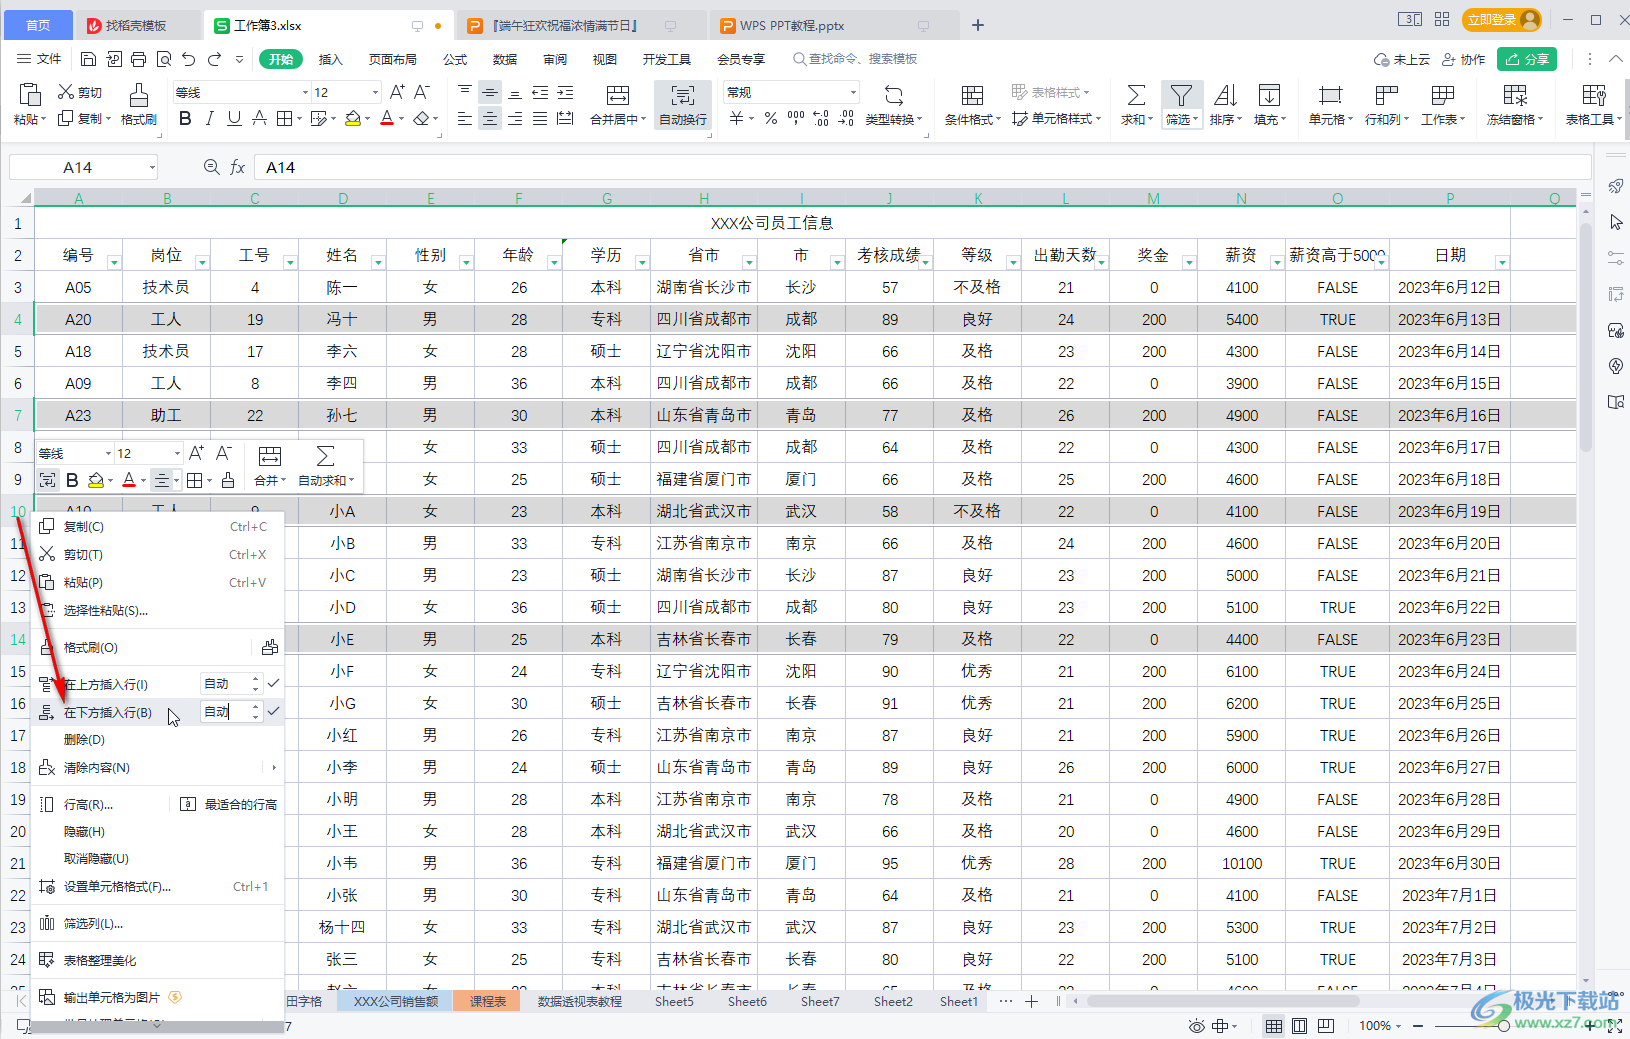Click the Redo arrow icon
Viewport: 1630px width, 1039px height.
214,59
